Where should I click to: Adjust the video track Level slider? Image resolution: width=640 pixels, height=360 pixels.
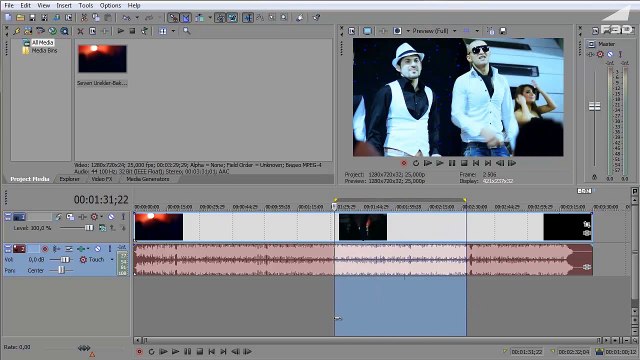pyautogui.click(x=89, y=228)
